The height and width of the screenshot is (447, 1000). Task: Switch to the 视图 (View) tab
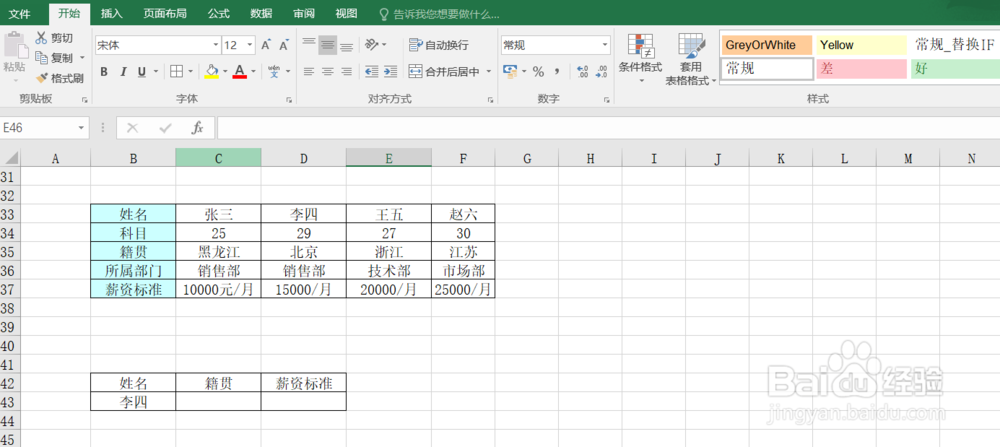[346, 14]
